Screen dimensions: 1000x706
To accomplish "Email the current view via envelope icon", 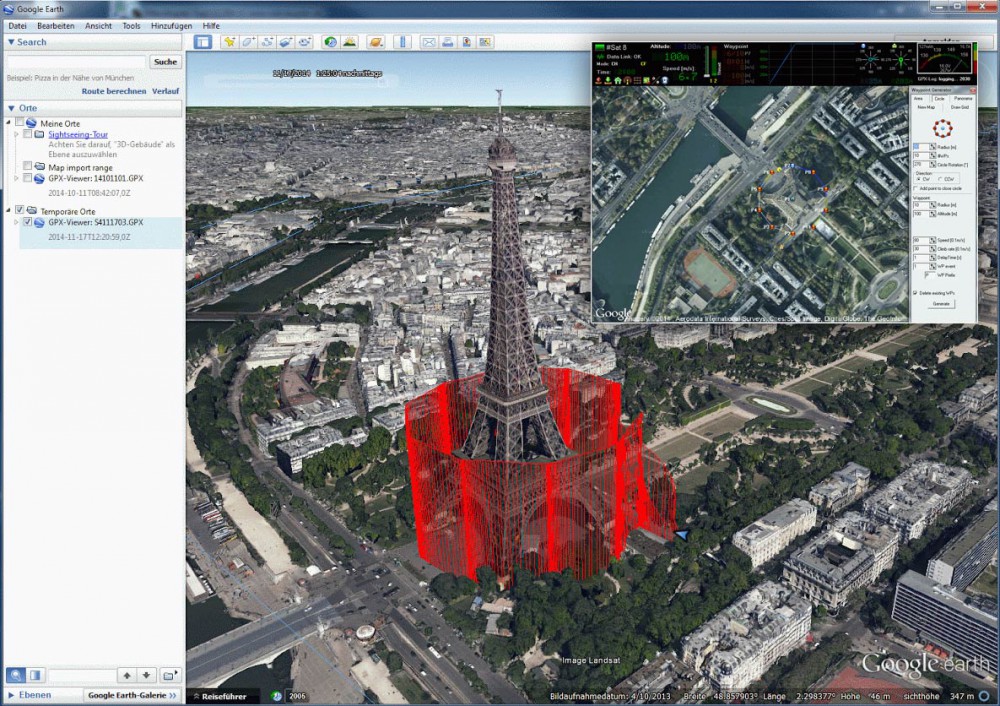I will click(x=429, y=42).
